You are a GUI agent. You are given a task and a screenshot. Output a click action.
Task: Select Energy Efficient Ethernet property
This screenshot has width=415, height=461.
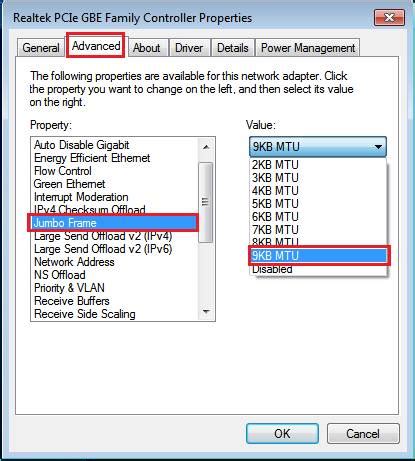[x=115, y=158]
